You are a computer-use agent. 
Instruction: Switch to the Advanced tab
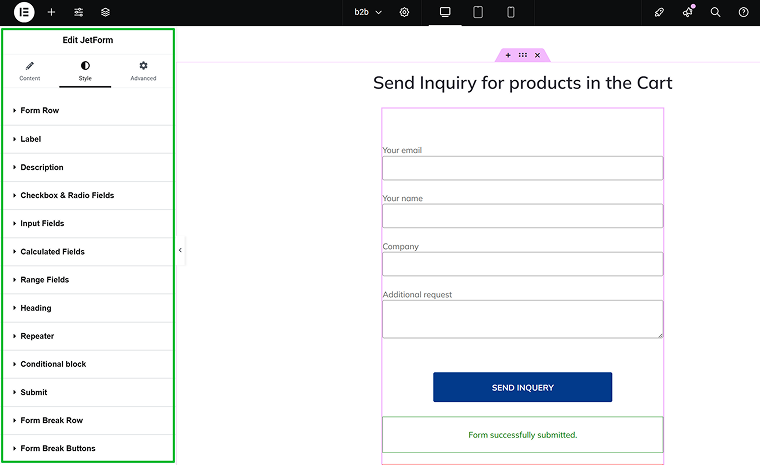click(x=143, y=71)
